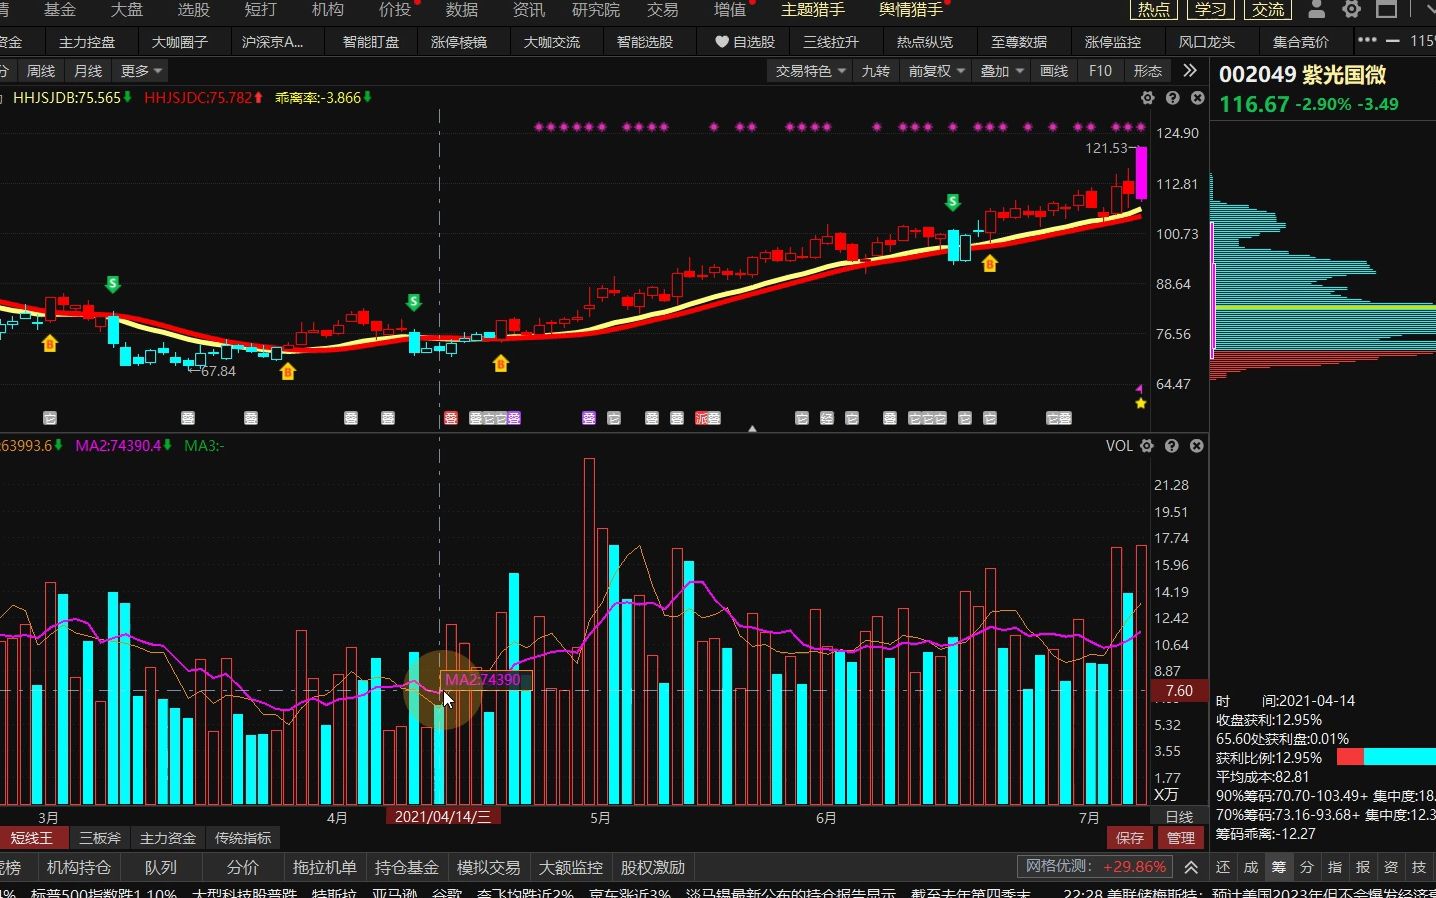Open the 主题猎手 menu

click(x=812, y=10)
